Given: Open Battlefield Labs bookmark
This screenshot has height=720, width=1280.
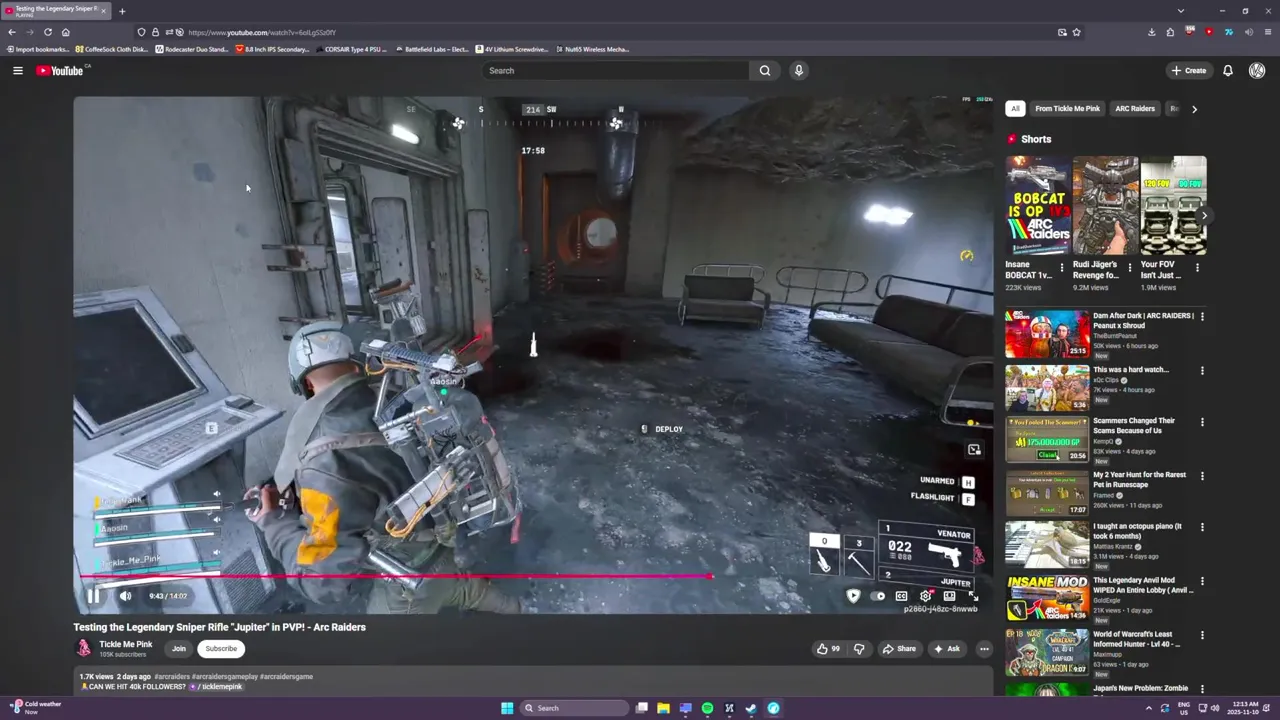Looking at the screenshot, I should (430, 49).
